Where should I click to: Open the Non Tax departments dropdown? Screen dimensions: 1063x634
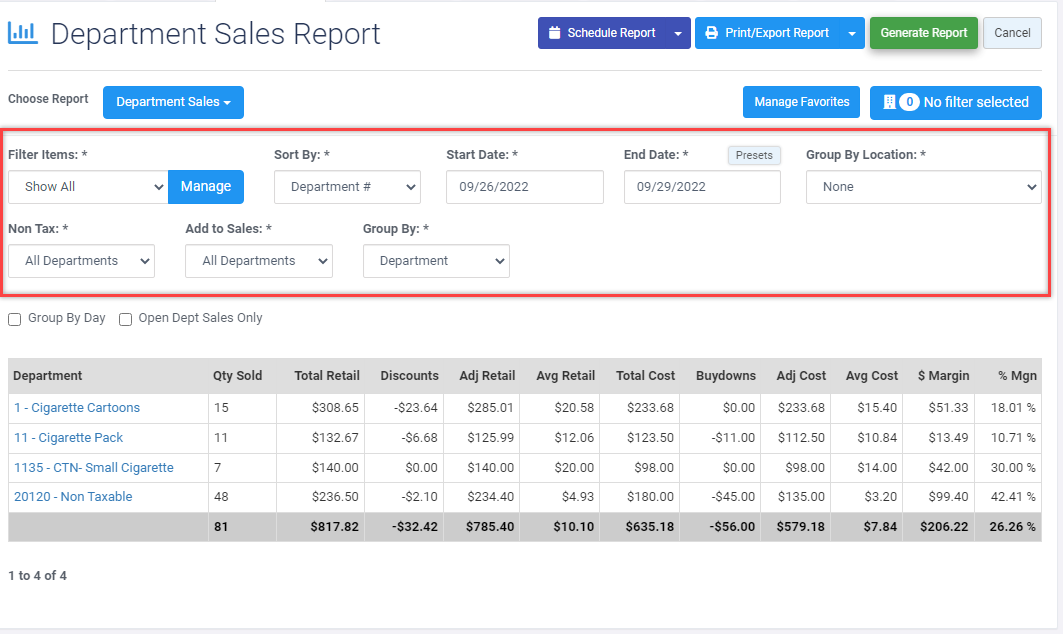81,261
